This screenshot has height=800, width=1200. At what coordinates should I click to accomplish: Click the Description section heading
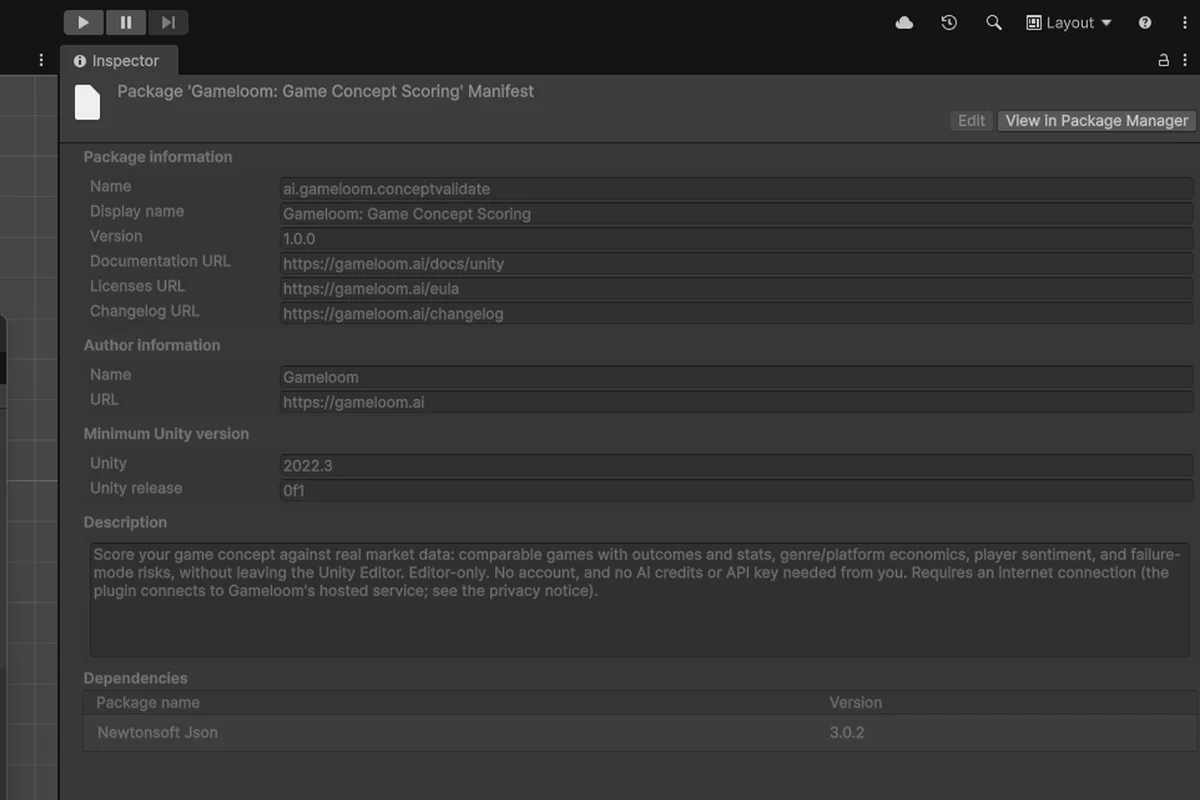pyautogui.click(x=125, y=522)
